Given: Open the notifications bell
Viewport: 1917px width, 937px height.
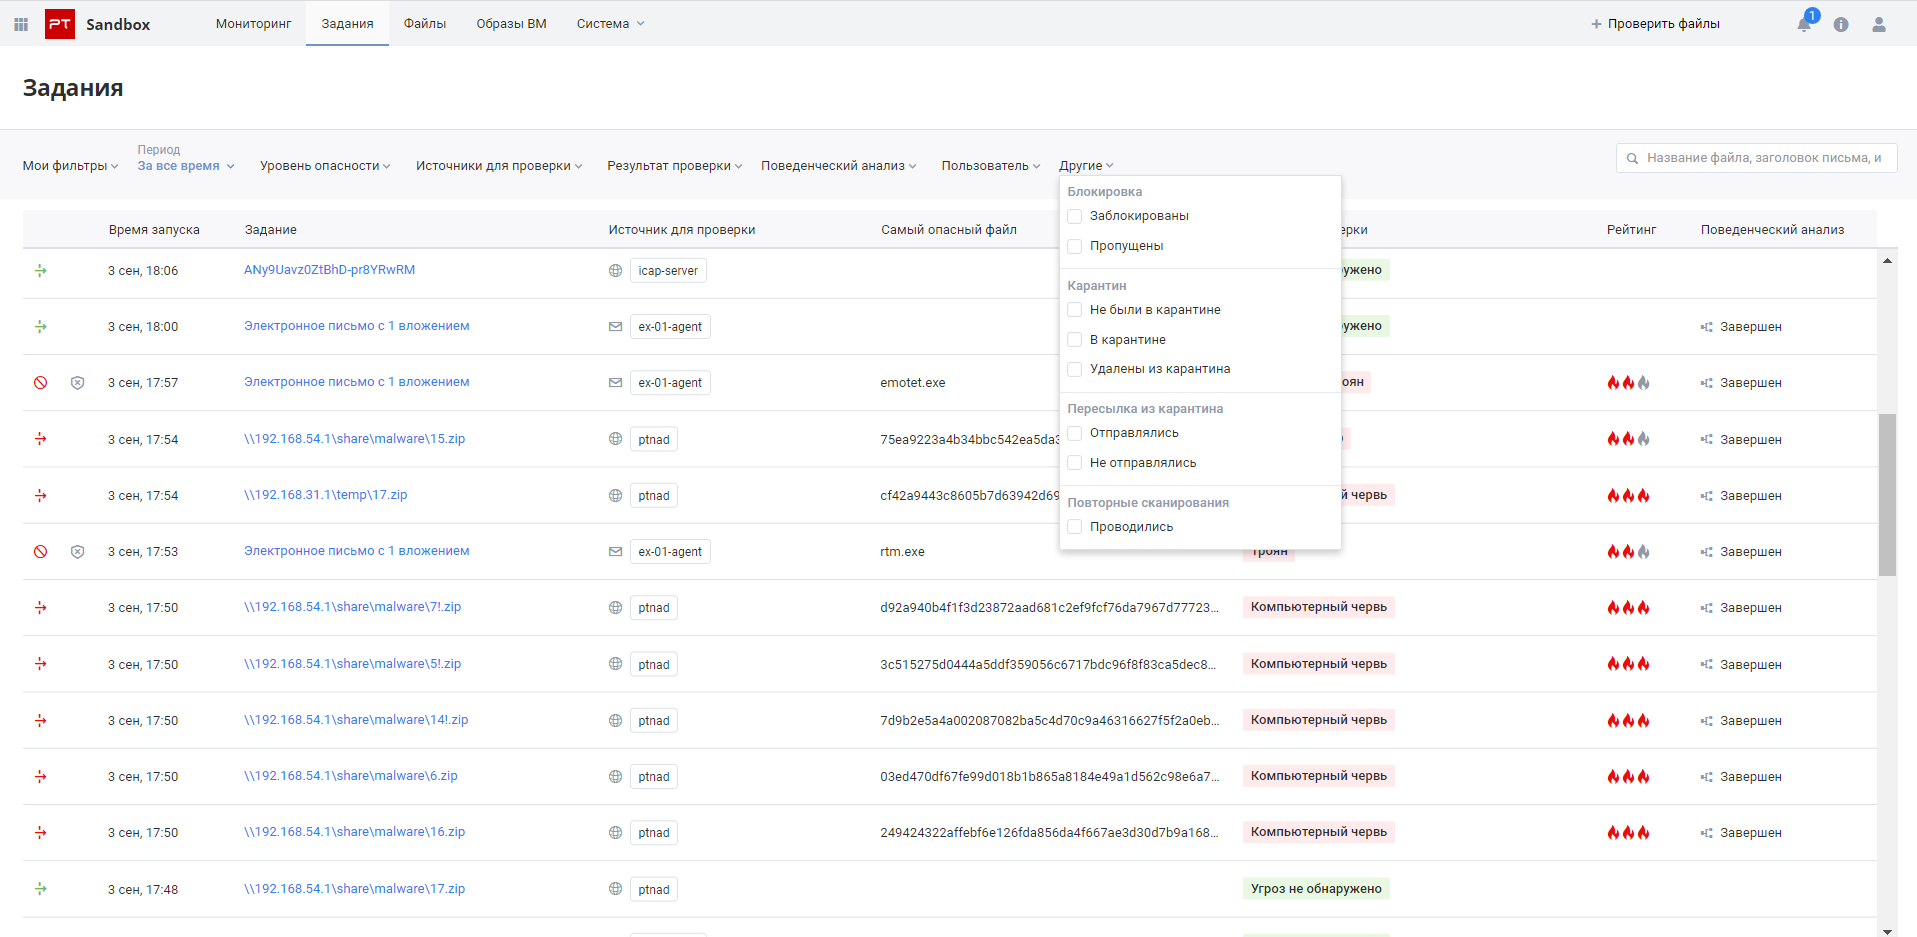Looking at the screenshot, I should [x=1804, y=24].
